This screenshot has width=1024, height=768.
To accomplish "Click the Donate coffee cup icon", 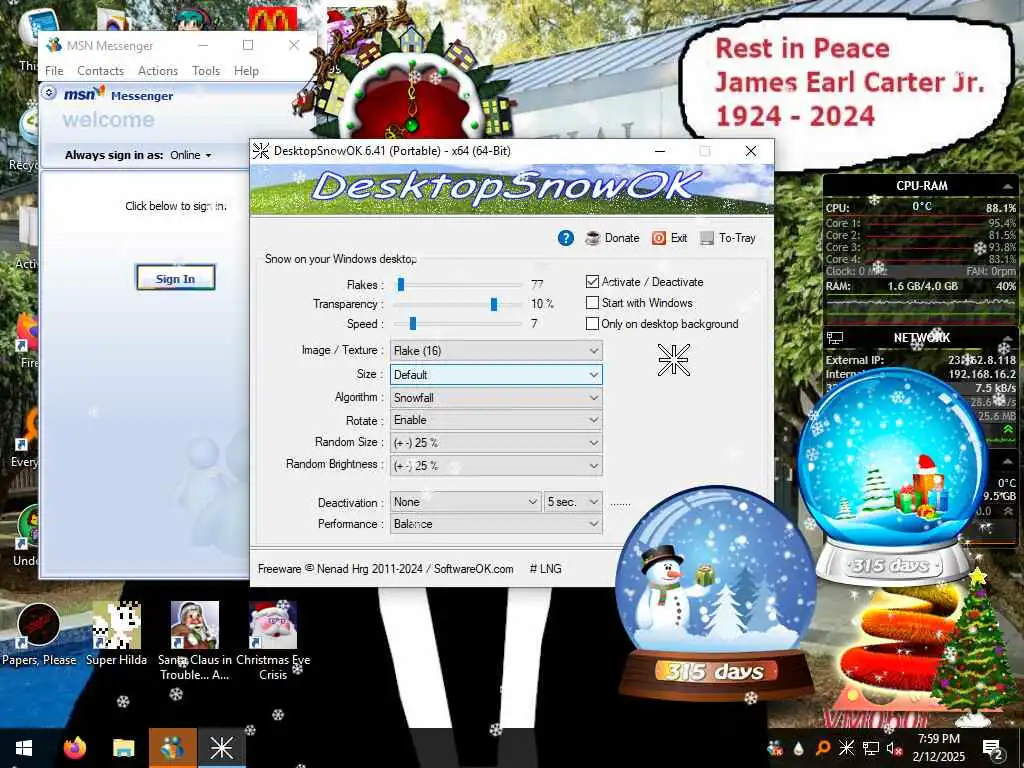I will [592, 238].
